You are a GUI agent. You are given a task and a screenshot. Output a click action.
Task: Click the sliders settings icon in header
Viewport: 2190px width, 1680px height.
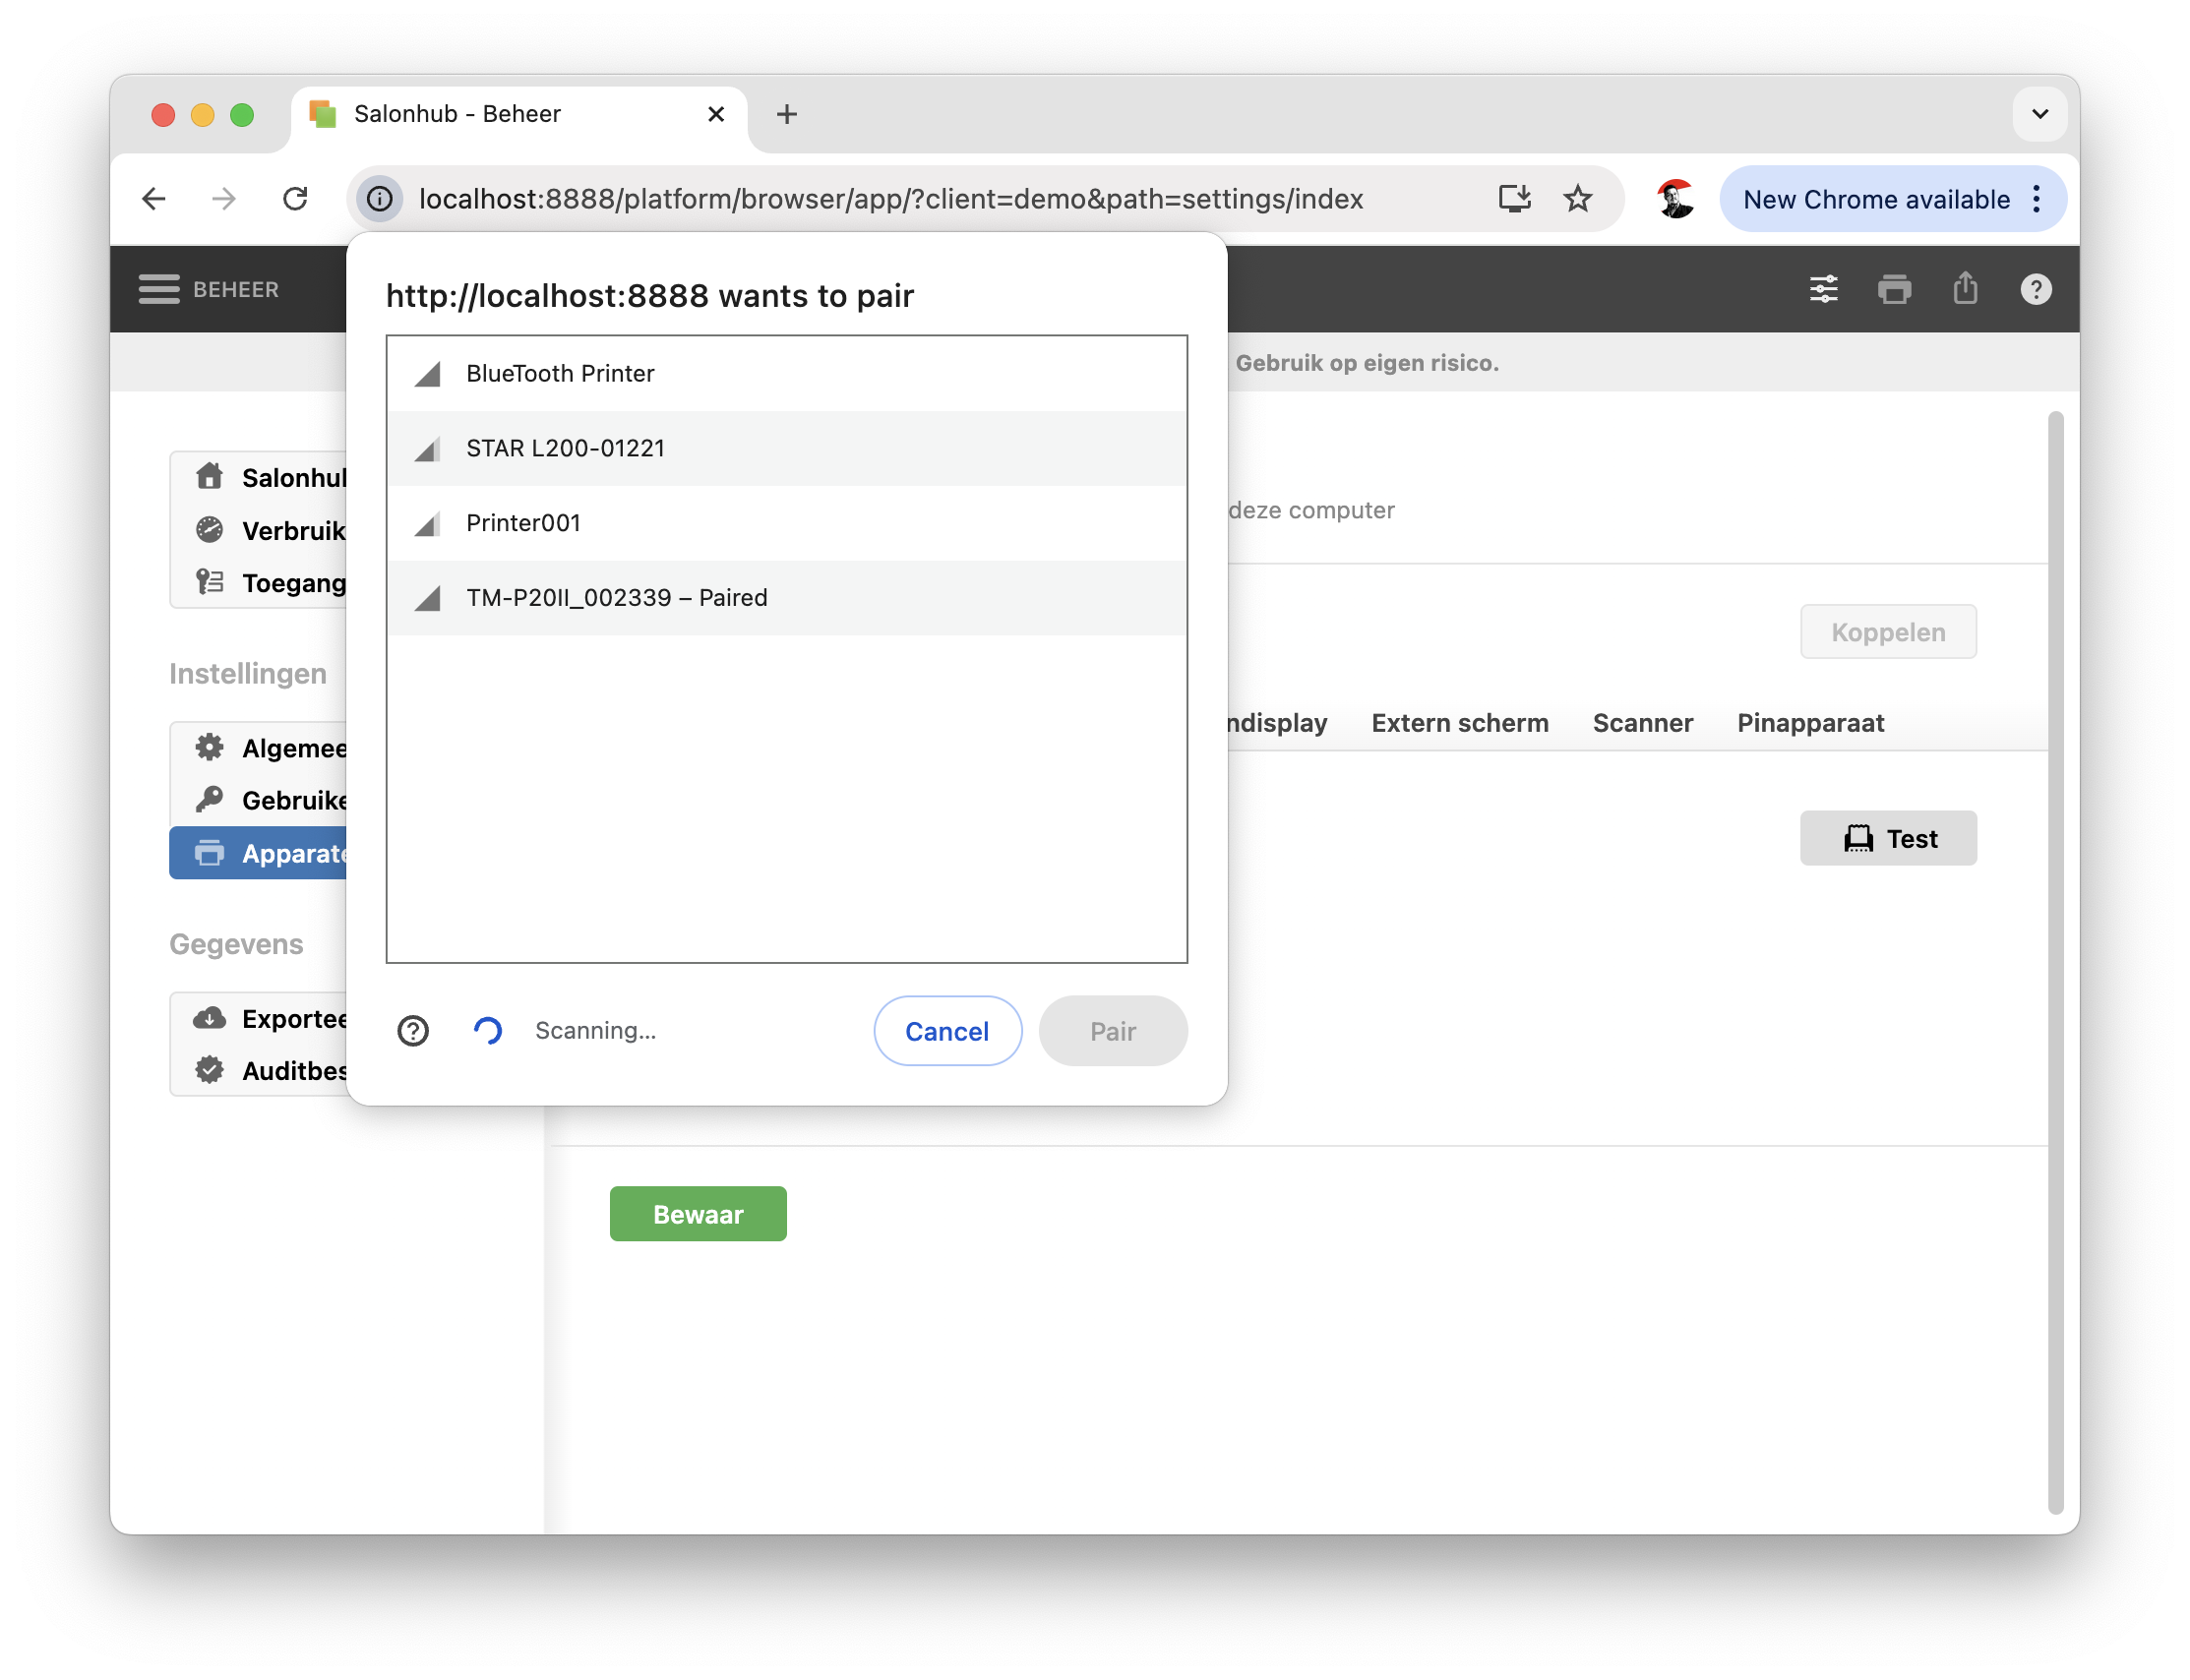[x=1823, y=289]
